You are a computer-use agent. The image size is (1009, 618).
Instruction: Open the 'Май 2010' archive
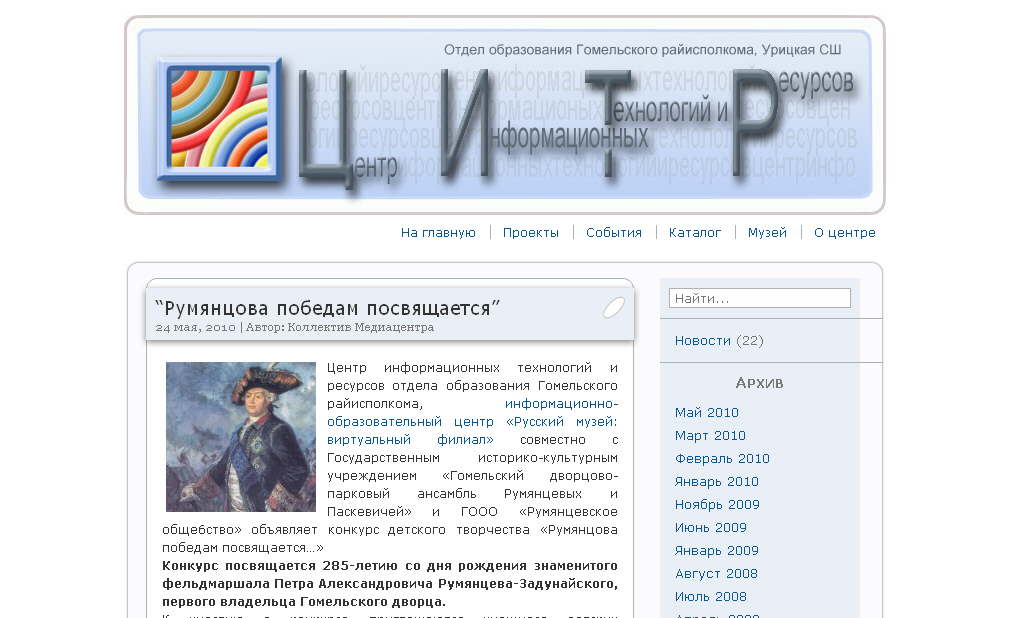point(706,413)
